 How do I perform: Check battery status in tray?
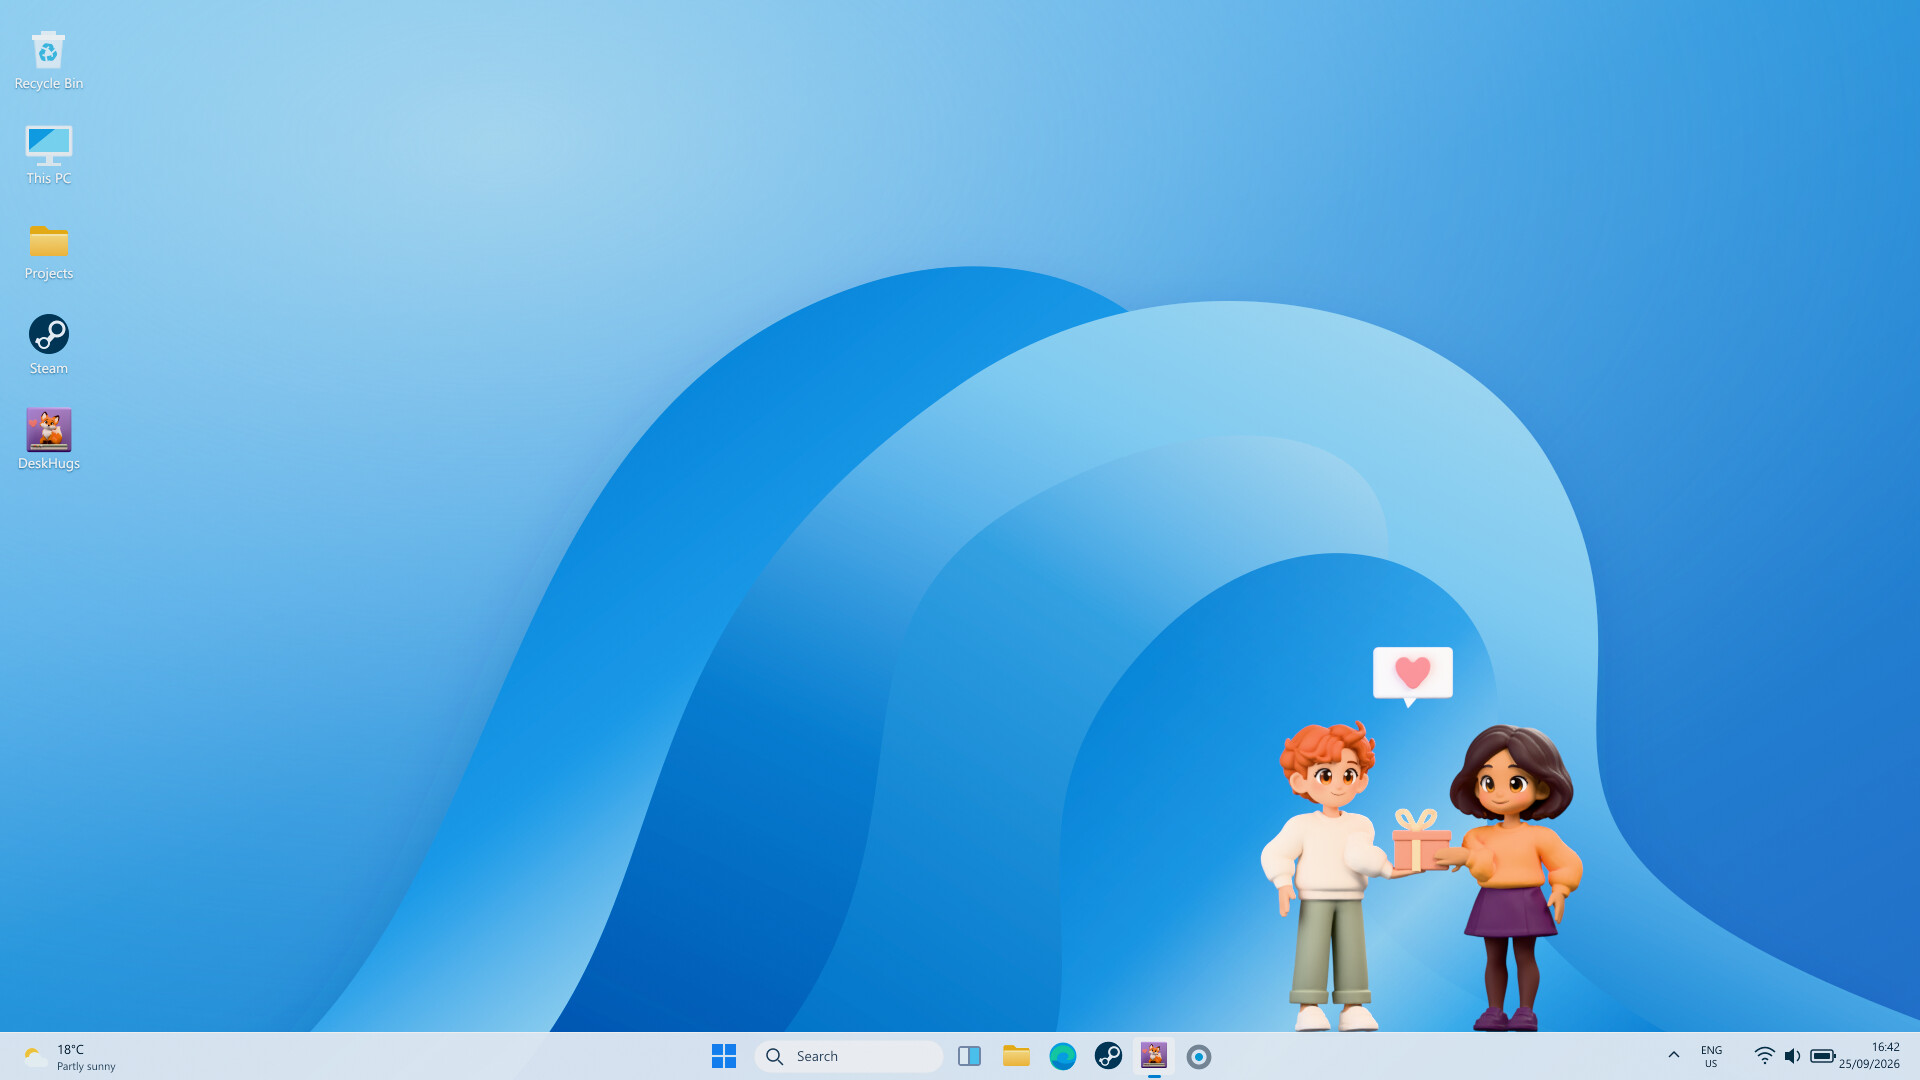1822,1056
